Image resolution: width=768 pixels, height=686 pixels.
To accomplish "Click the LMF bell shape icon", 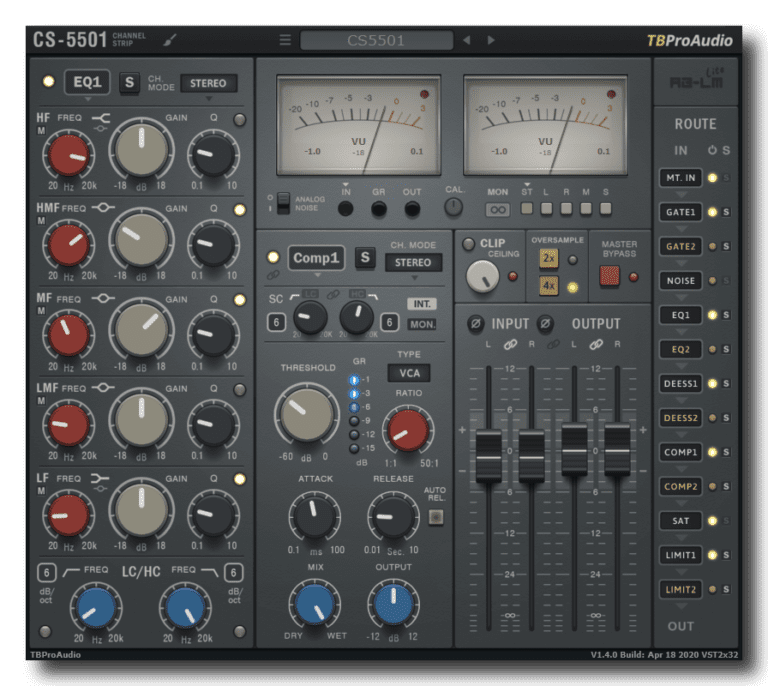I will point(103,388).
